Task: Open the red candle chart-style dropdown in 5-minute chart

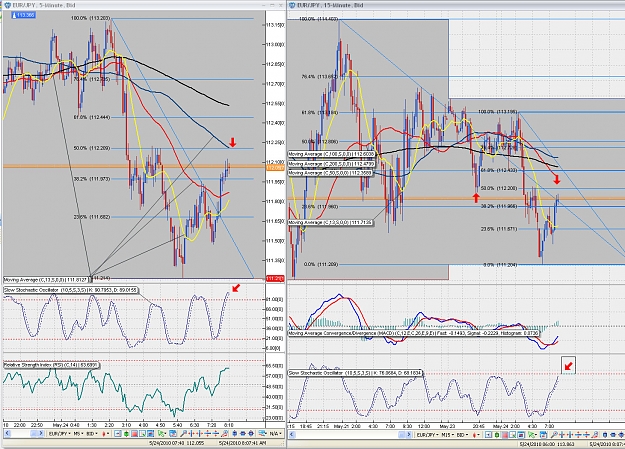Action: (106, 433)
